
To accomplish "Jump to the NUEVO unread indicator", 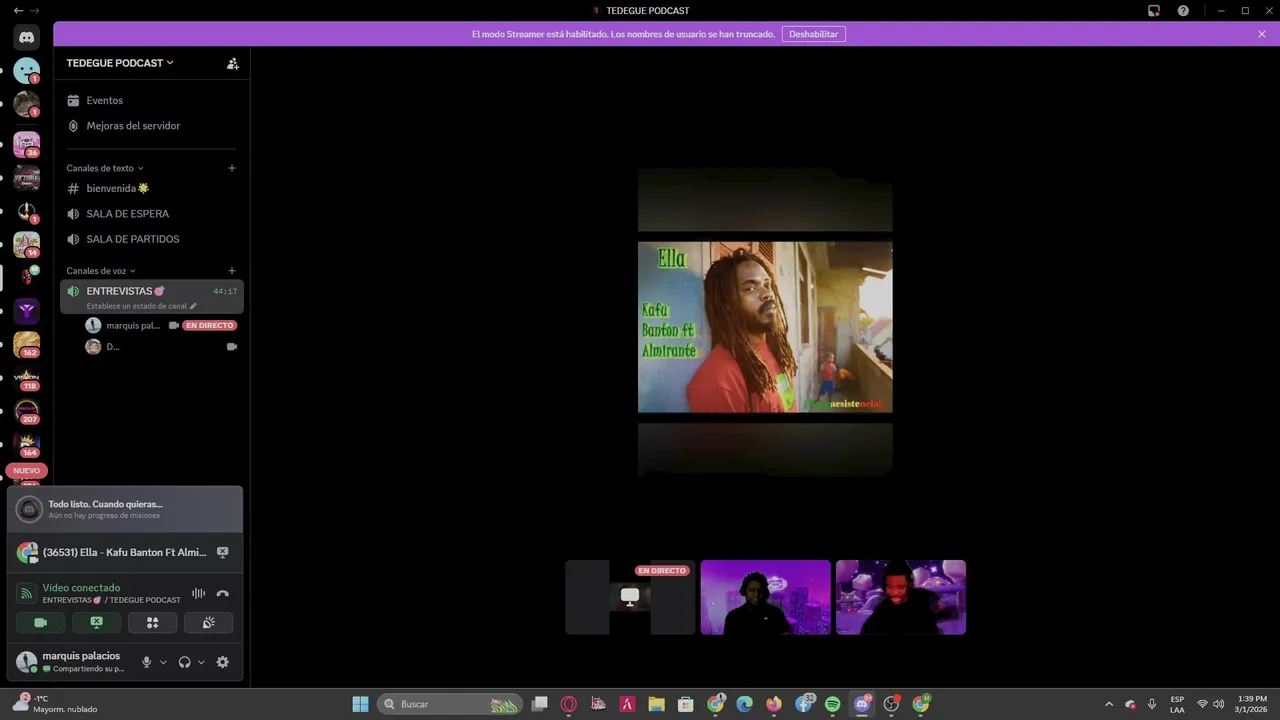I will click(27, 470).
